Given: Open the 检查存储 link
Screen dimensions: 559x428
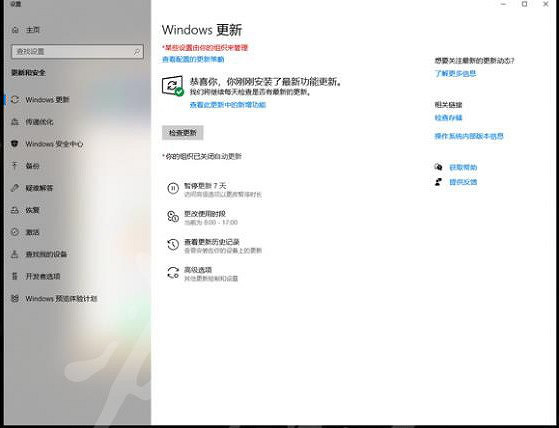Looking at the screenshot, I should point(448,118).
